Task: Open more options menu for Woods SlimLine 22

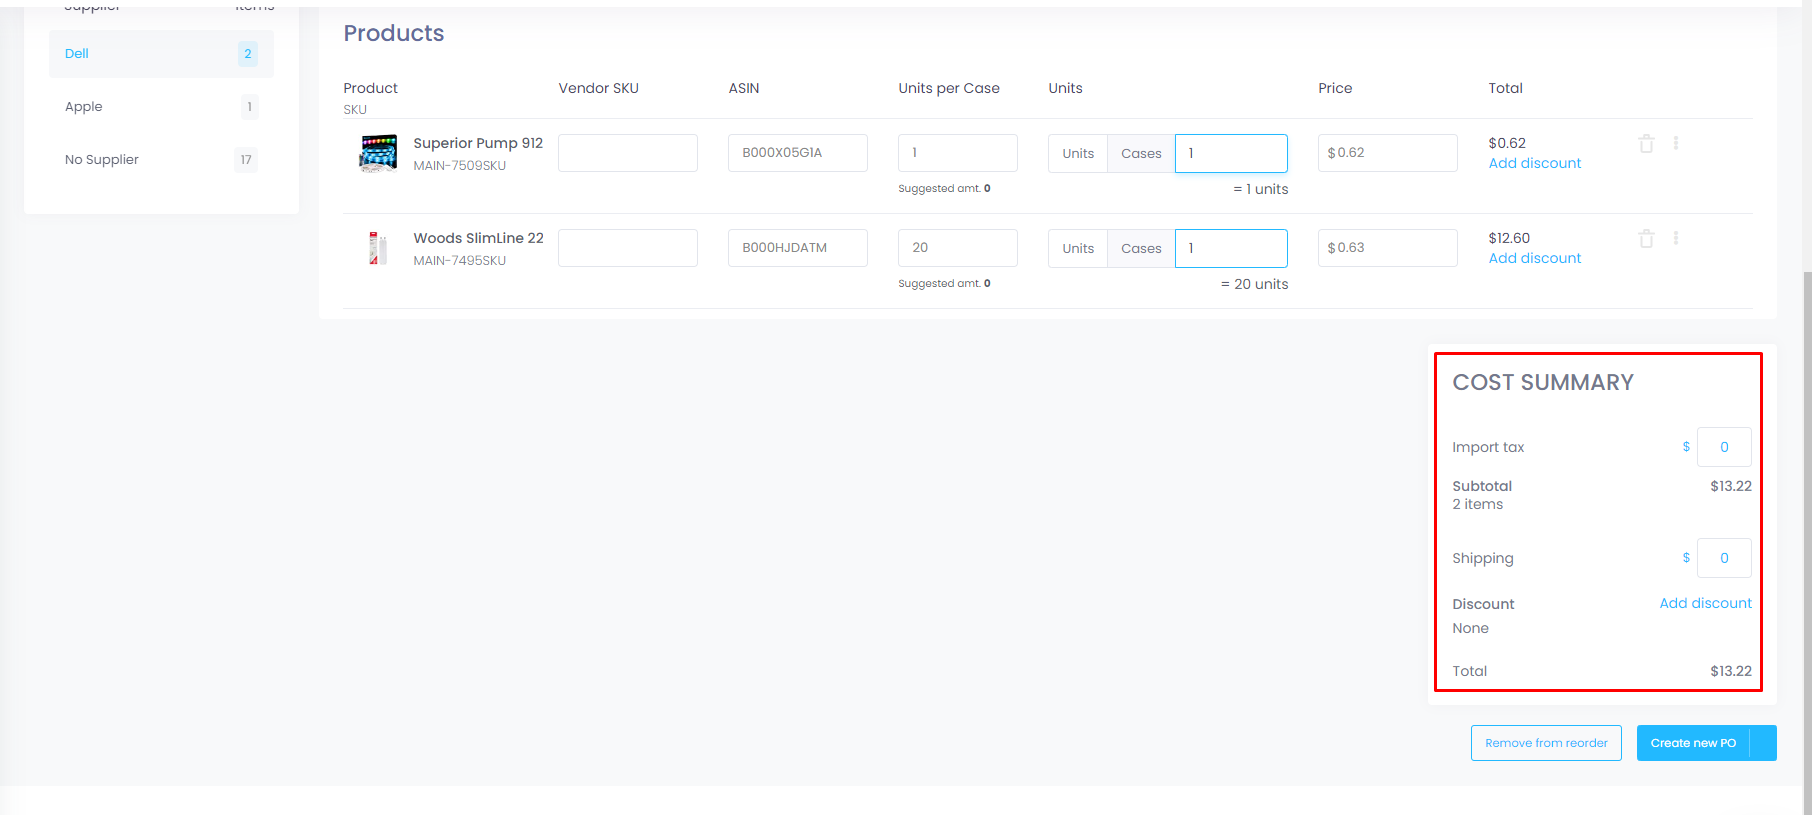Action: coord(1676,238)
